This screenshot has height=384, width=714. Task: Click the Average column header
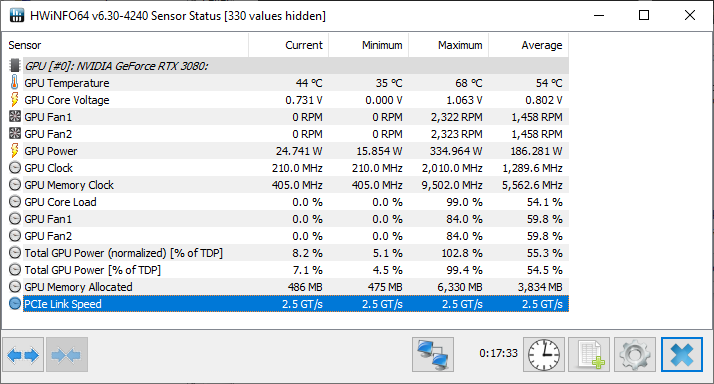tap(529, 45)
